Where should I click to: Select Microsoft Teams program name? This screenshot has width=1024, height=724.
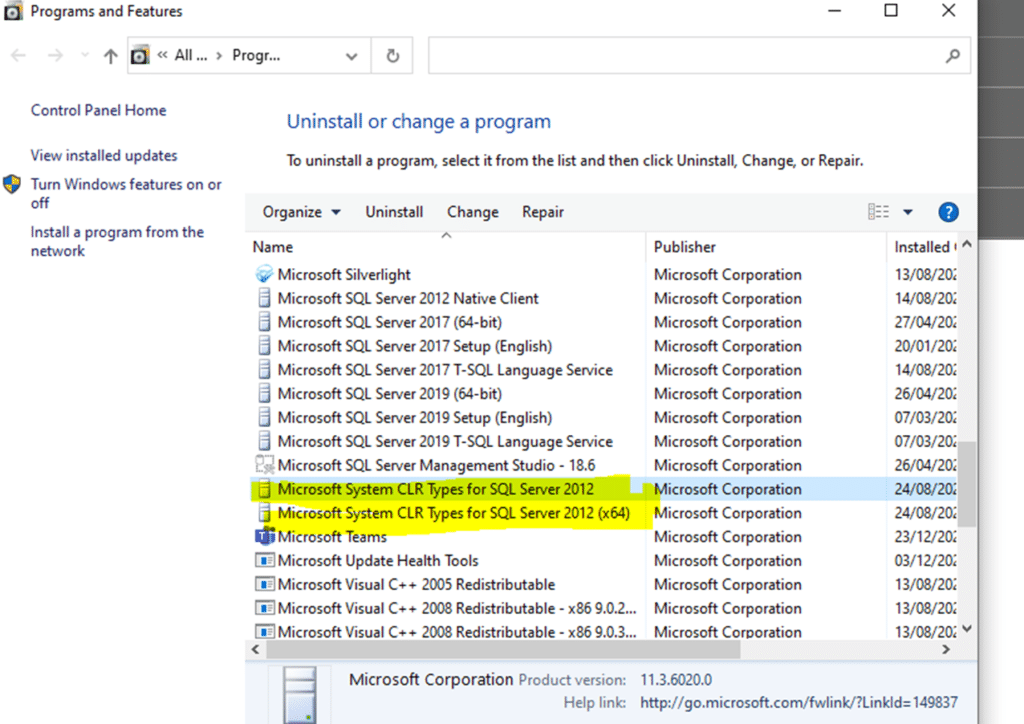332,537
